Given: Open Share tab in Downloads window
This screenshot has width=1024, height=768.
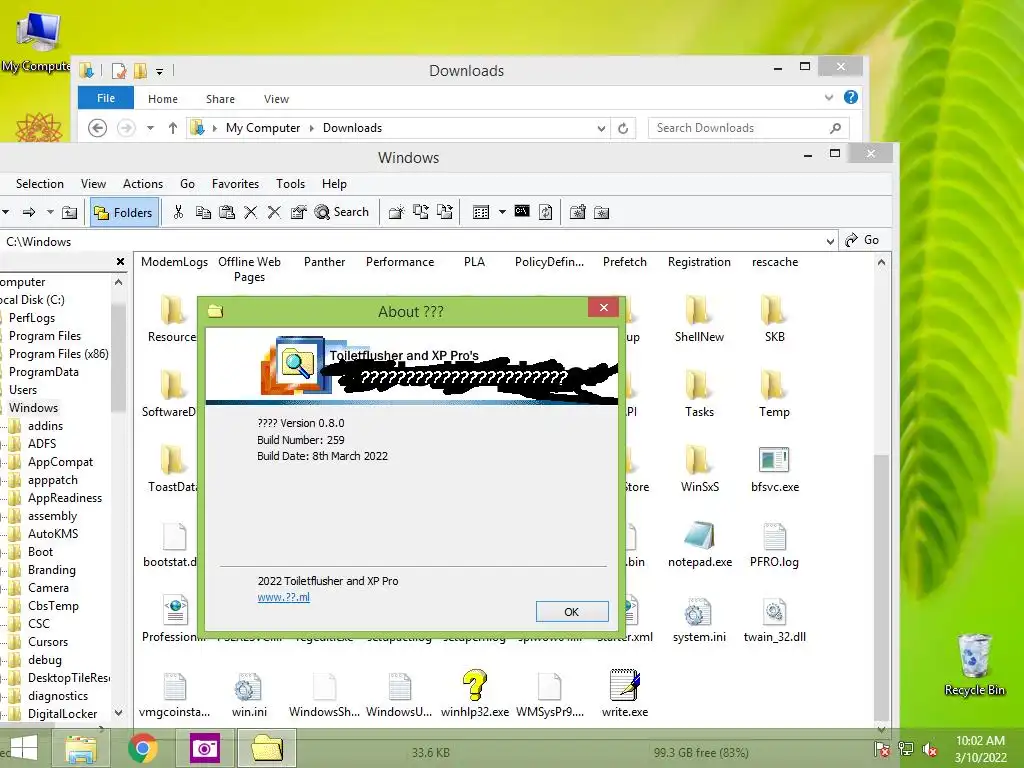Looking at the screenshot, I should pyautogui.click(x=220, y=99).
